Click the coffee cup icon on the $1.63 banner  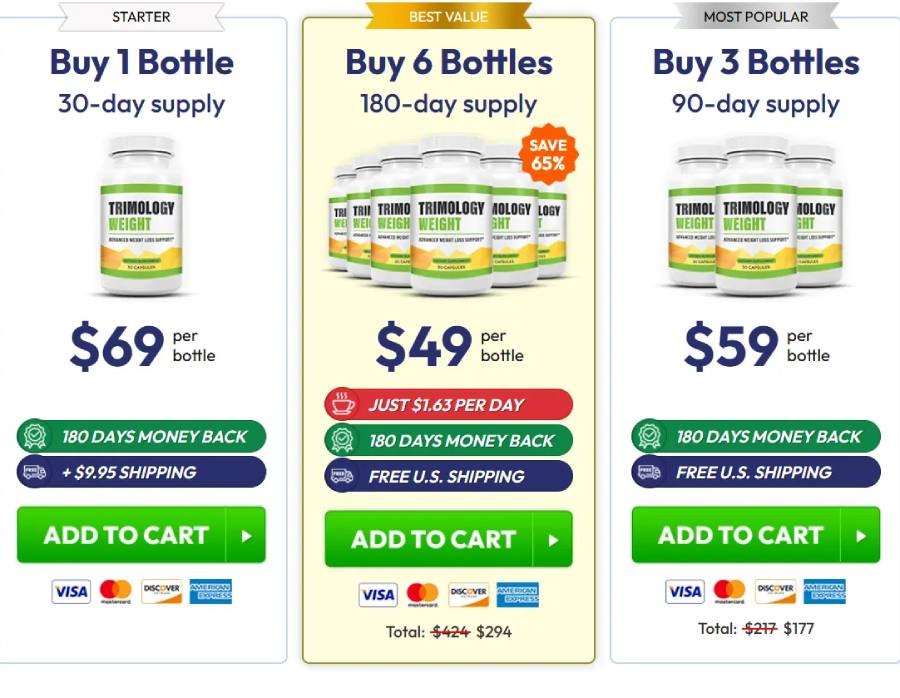coord(341,402)
